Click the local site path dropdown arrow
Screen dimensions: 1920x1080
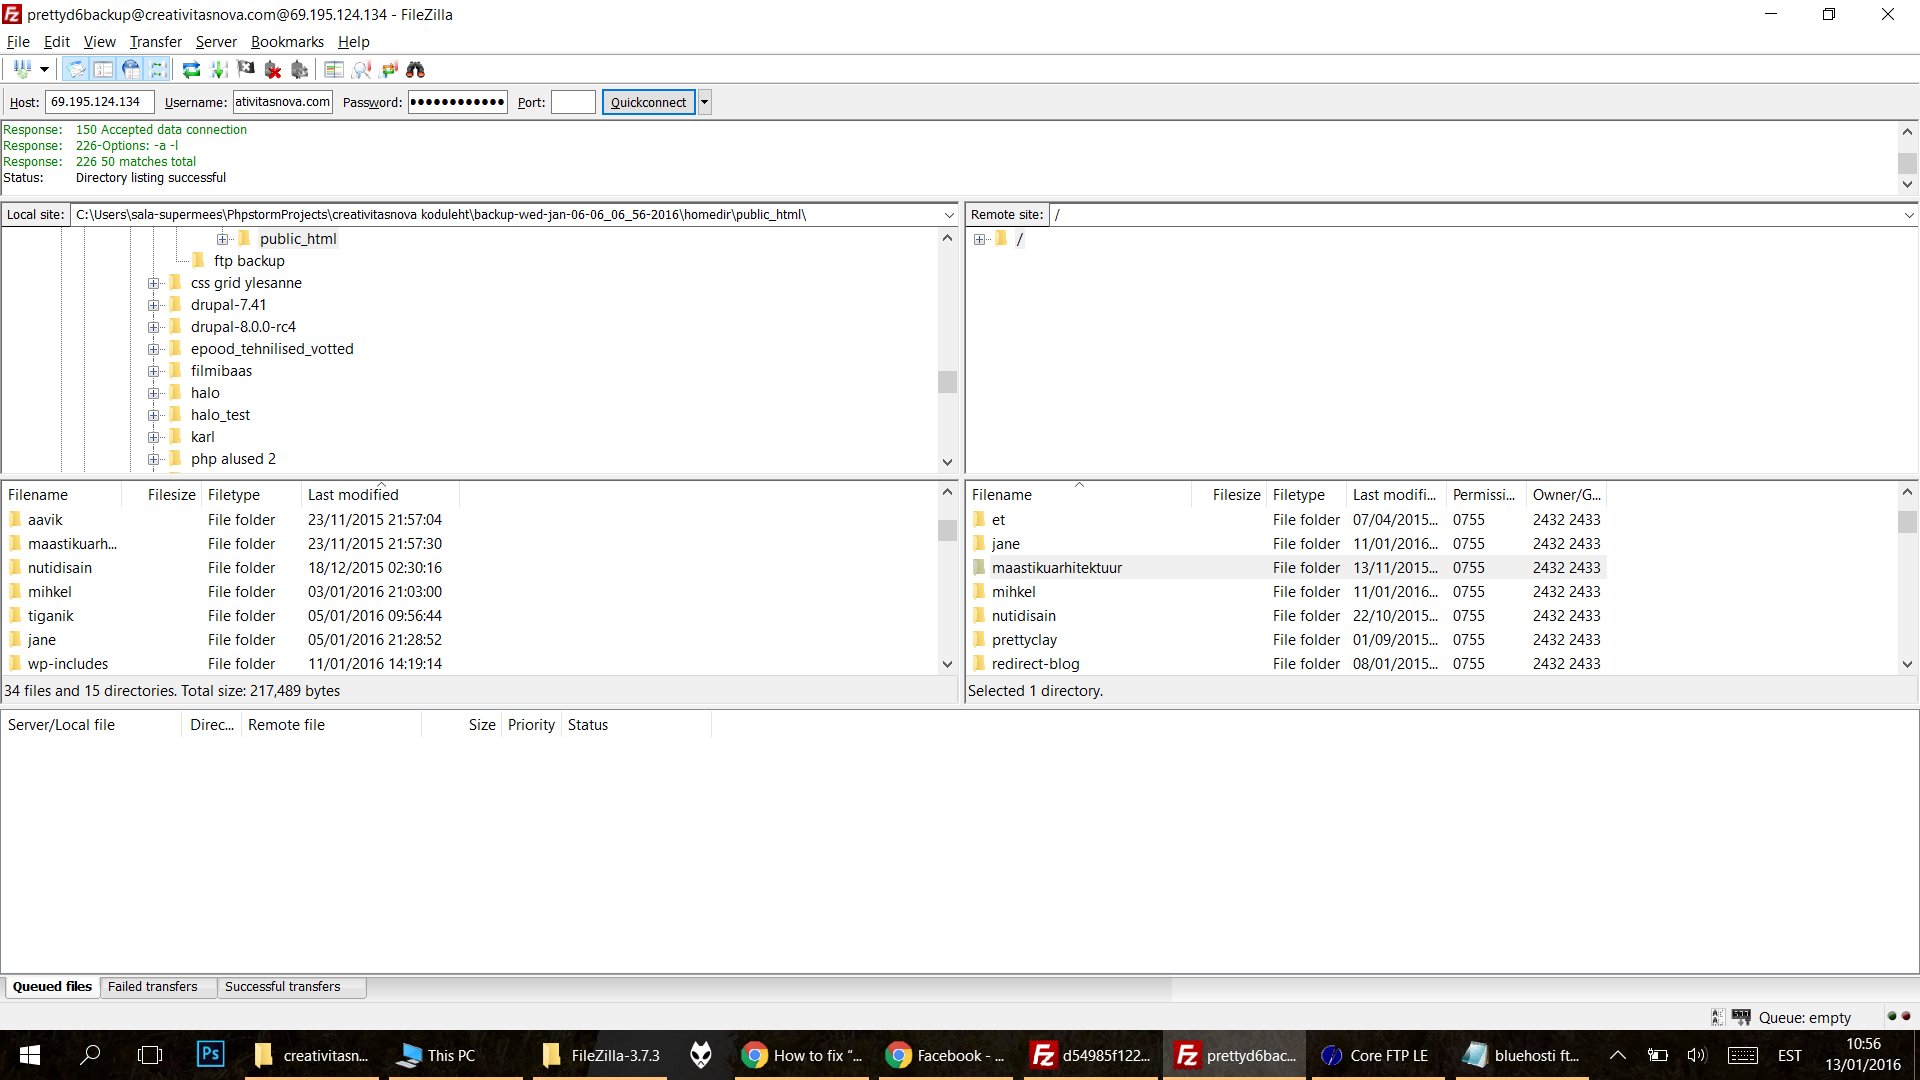[949, 215]
